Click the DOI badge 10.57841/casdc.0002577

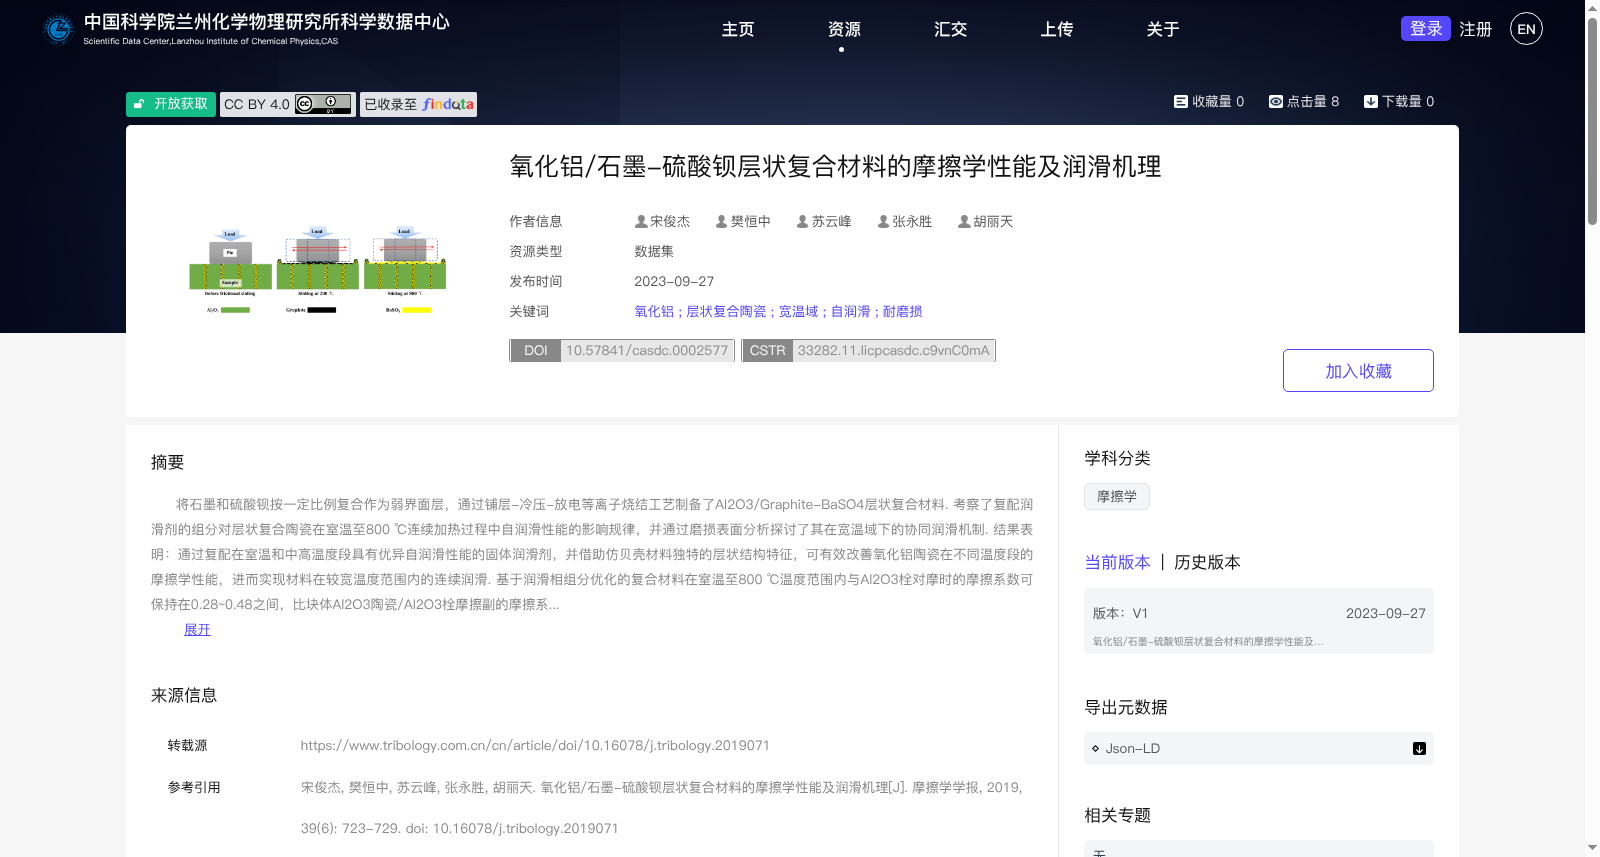coord(622,350)
